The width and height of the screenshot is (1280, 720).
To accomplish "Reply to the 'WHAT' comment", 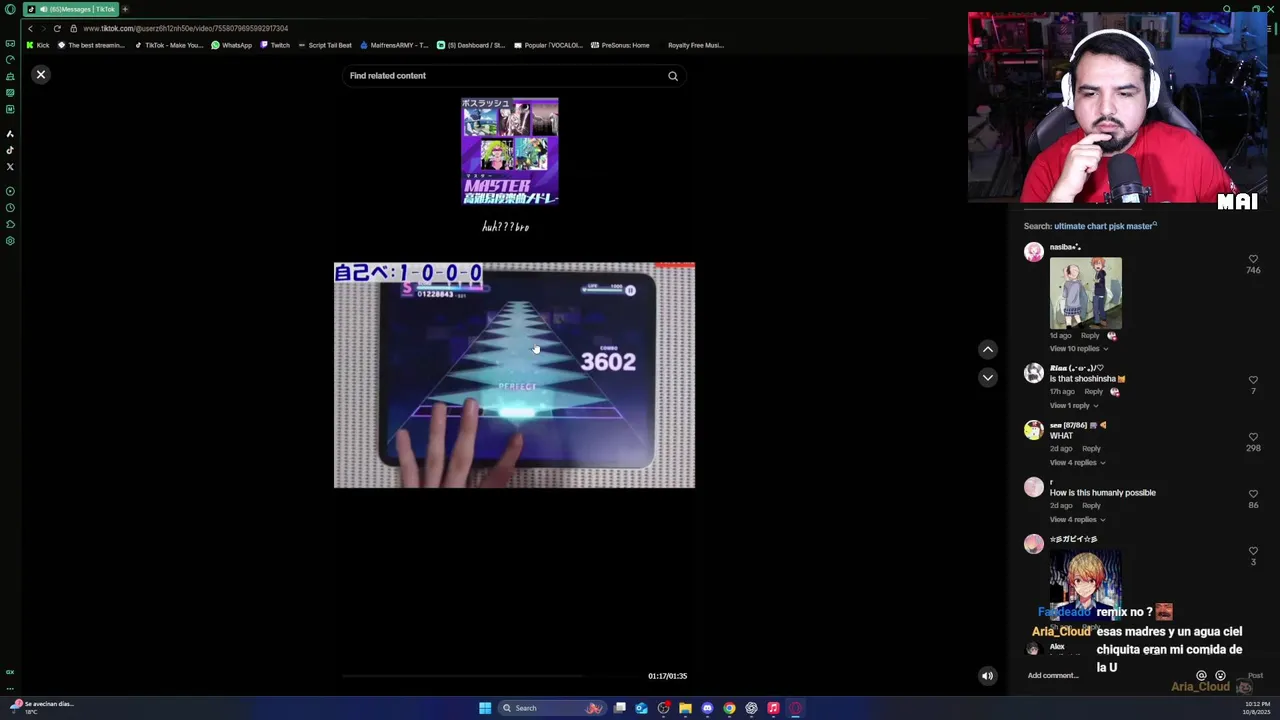I will [1091, 449].
